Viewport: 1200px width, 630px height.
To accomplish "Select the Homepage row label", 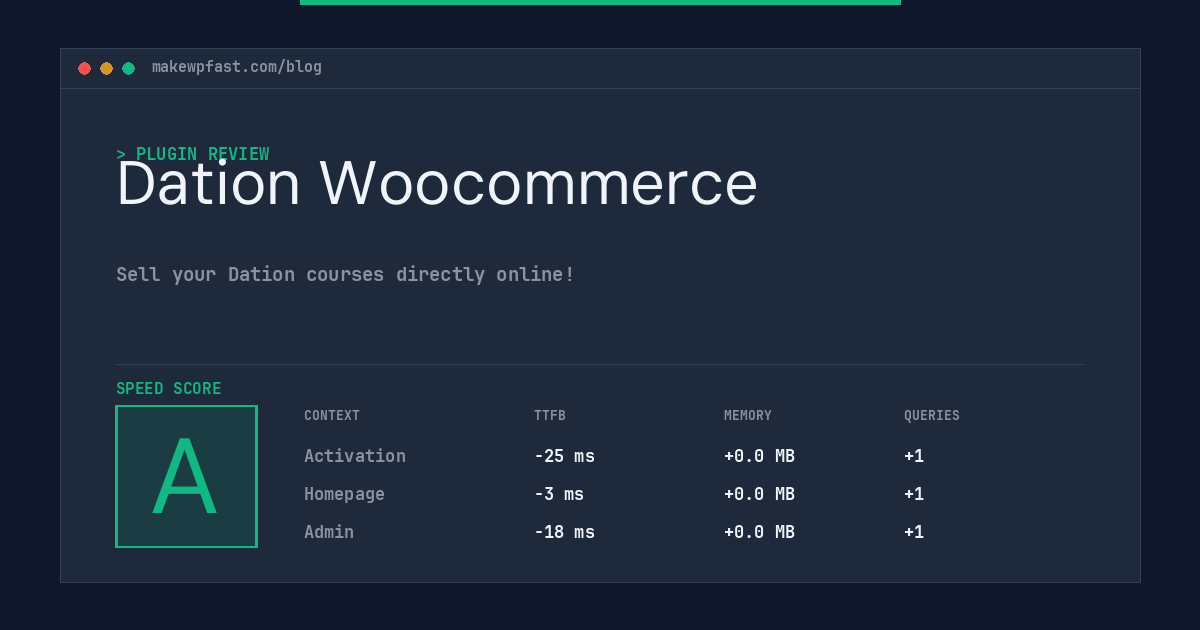I will point(344,494).
